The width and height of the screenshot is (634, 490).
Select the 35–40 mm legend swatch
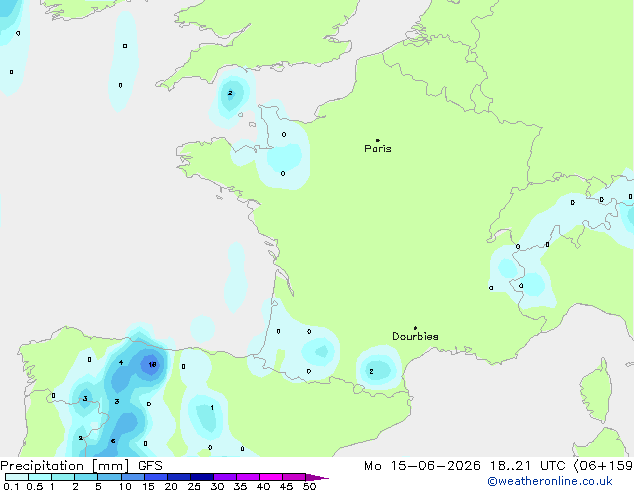(248, 477)
